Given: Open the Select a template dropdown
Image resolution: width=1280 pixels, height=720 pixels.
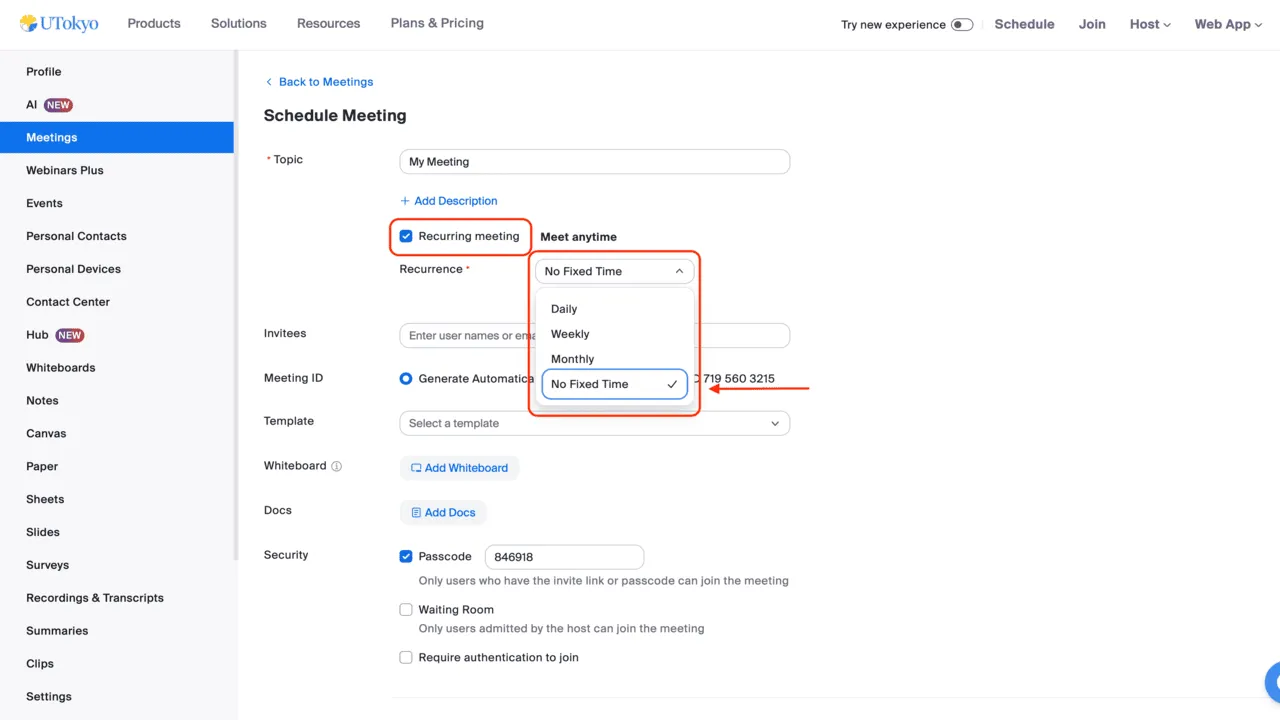Looking at the screenshot, I should pos(594,423).
